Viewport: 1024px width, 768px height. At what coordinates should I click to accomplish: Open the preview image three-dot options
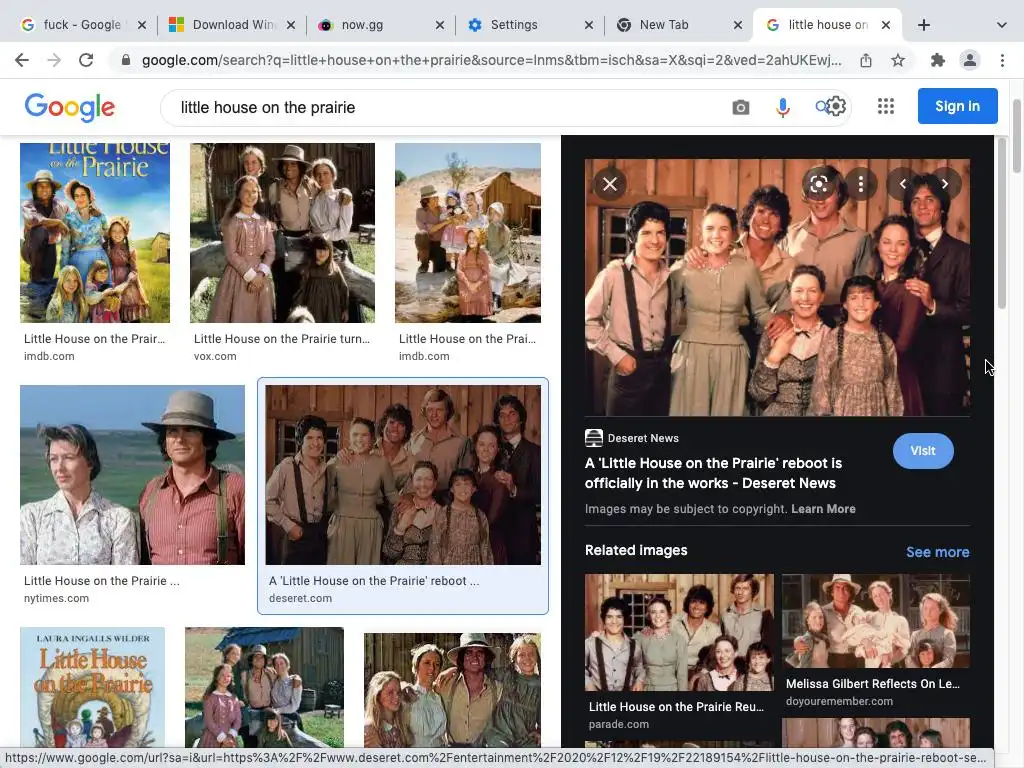tap(861, 184)
